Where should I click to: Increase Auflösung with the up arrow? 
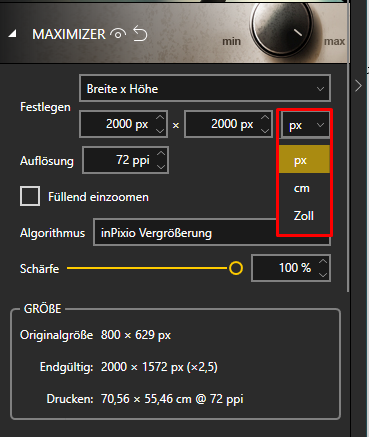[x=161, y=153]
